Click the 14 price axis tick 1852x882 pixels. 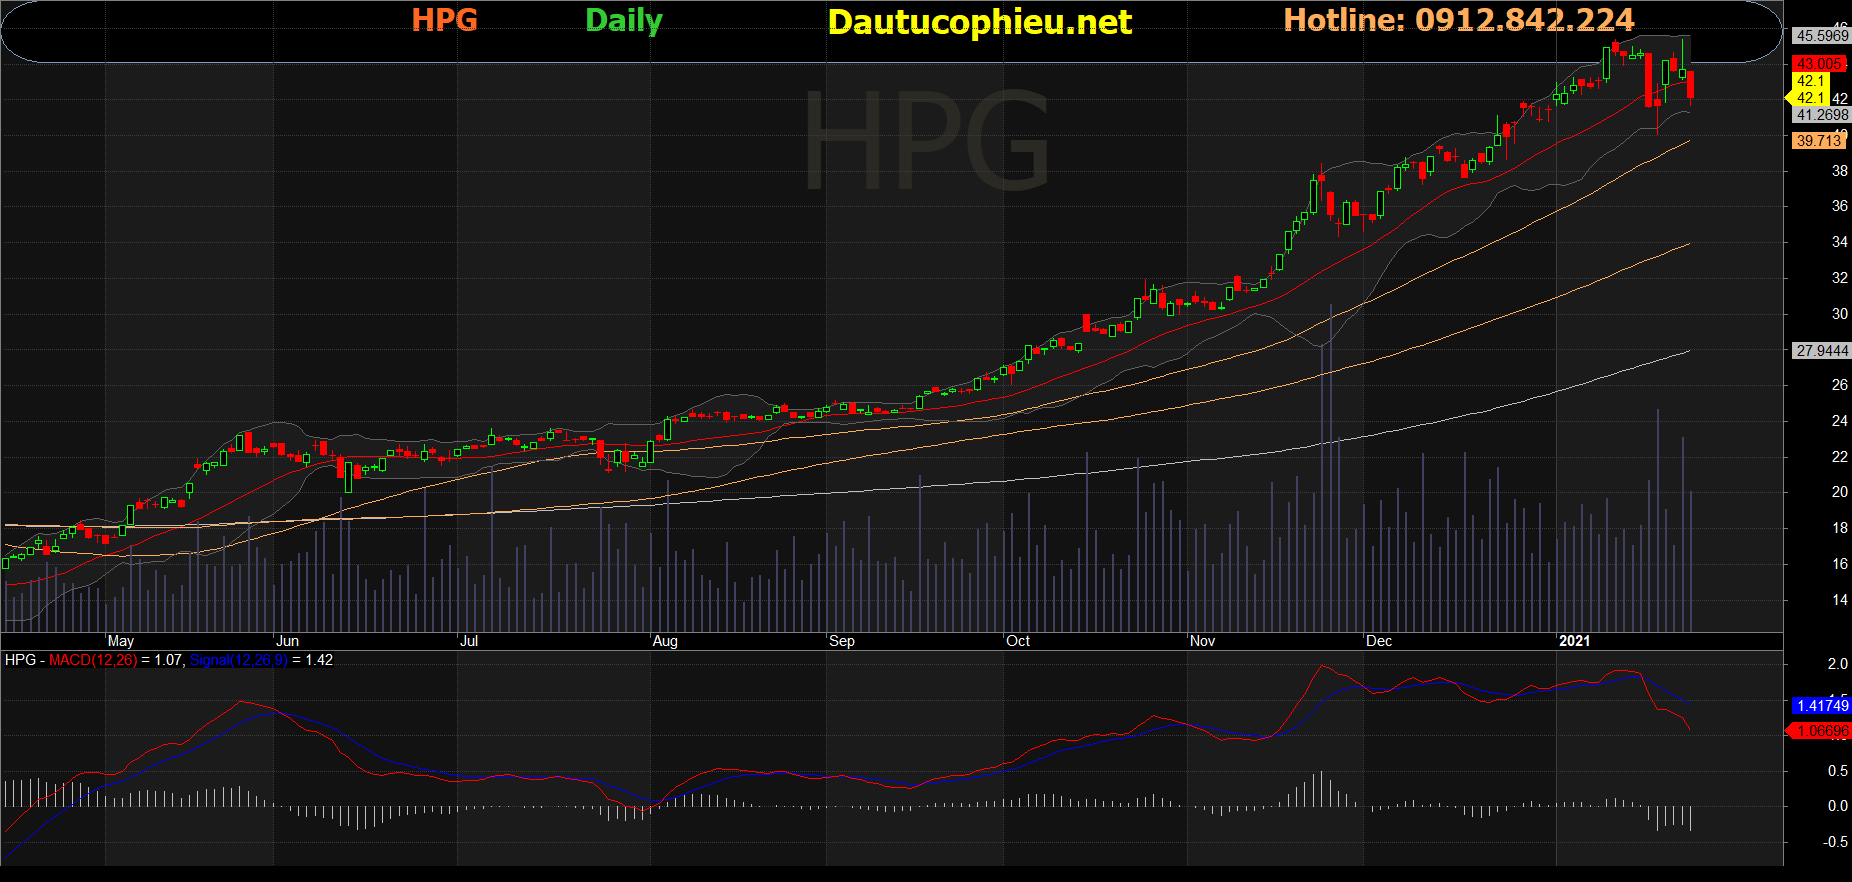point(1839,600)
